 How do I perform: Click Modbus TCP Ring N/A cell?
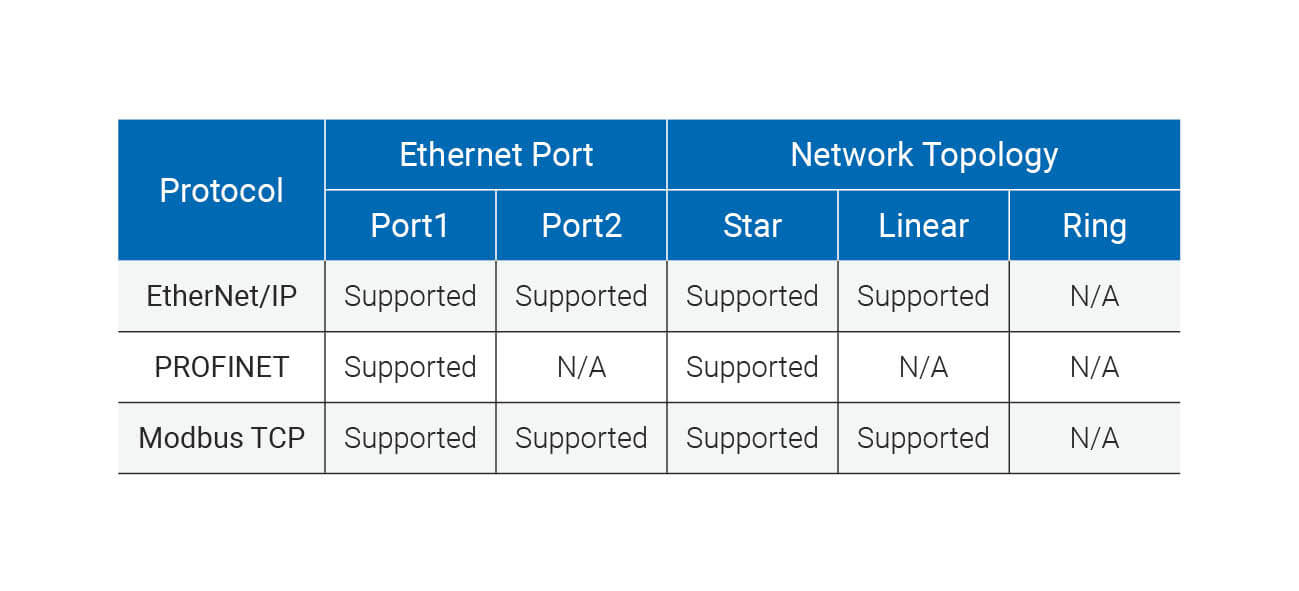1094,438
